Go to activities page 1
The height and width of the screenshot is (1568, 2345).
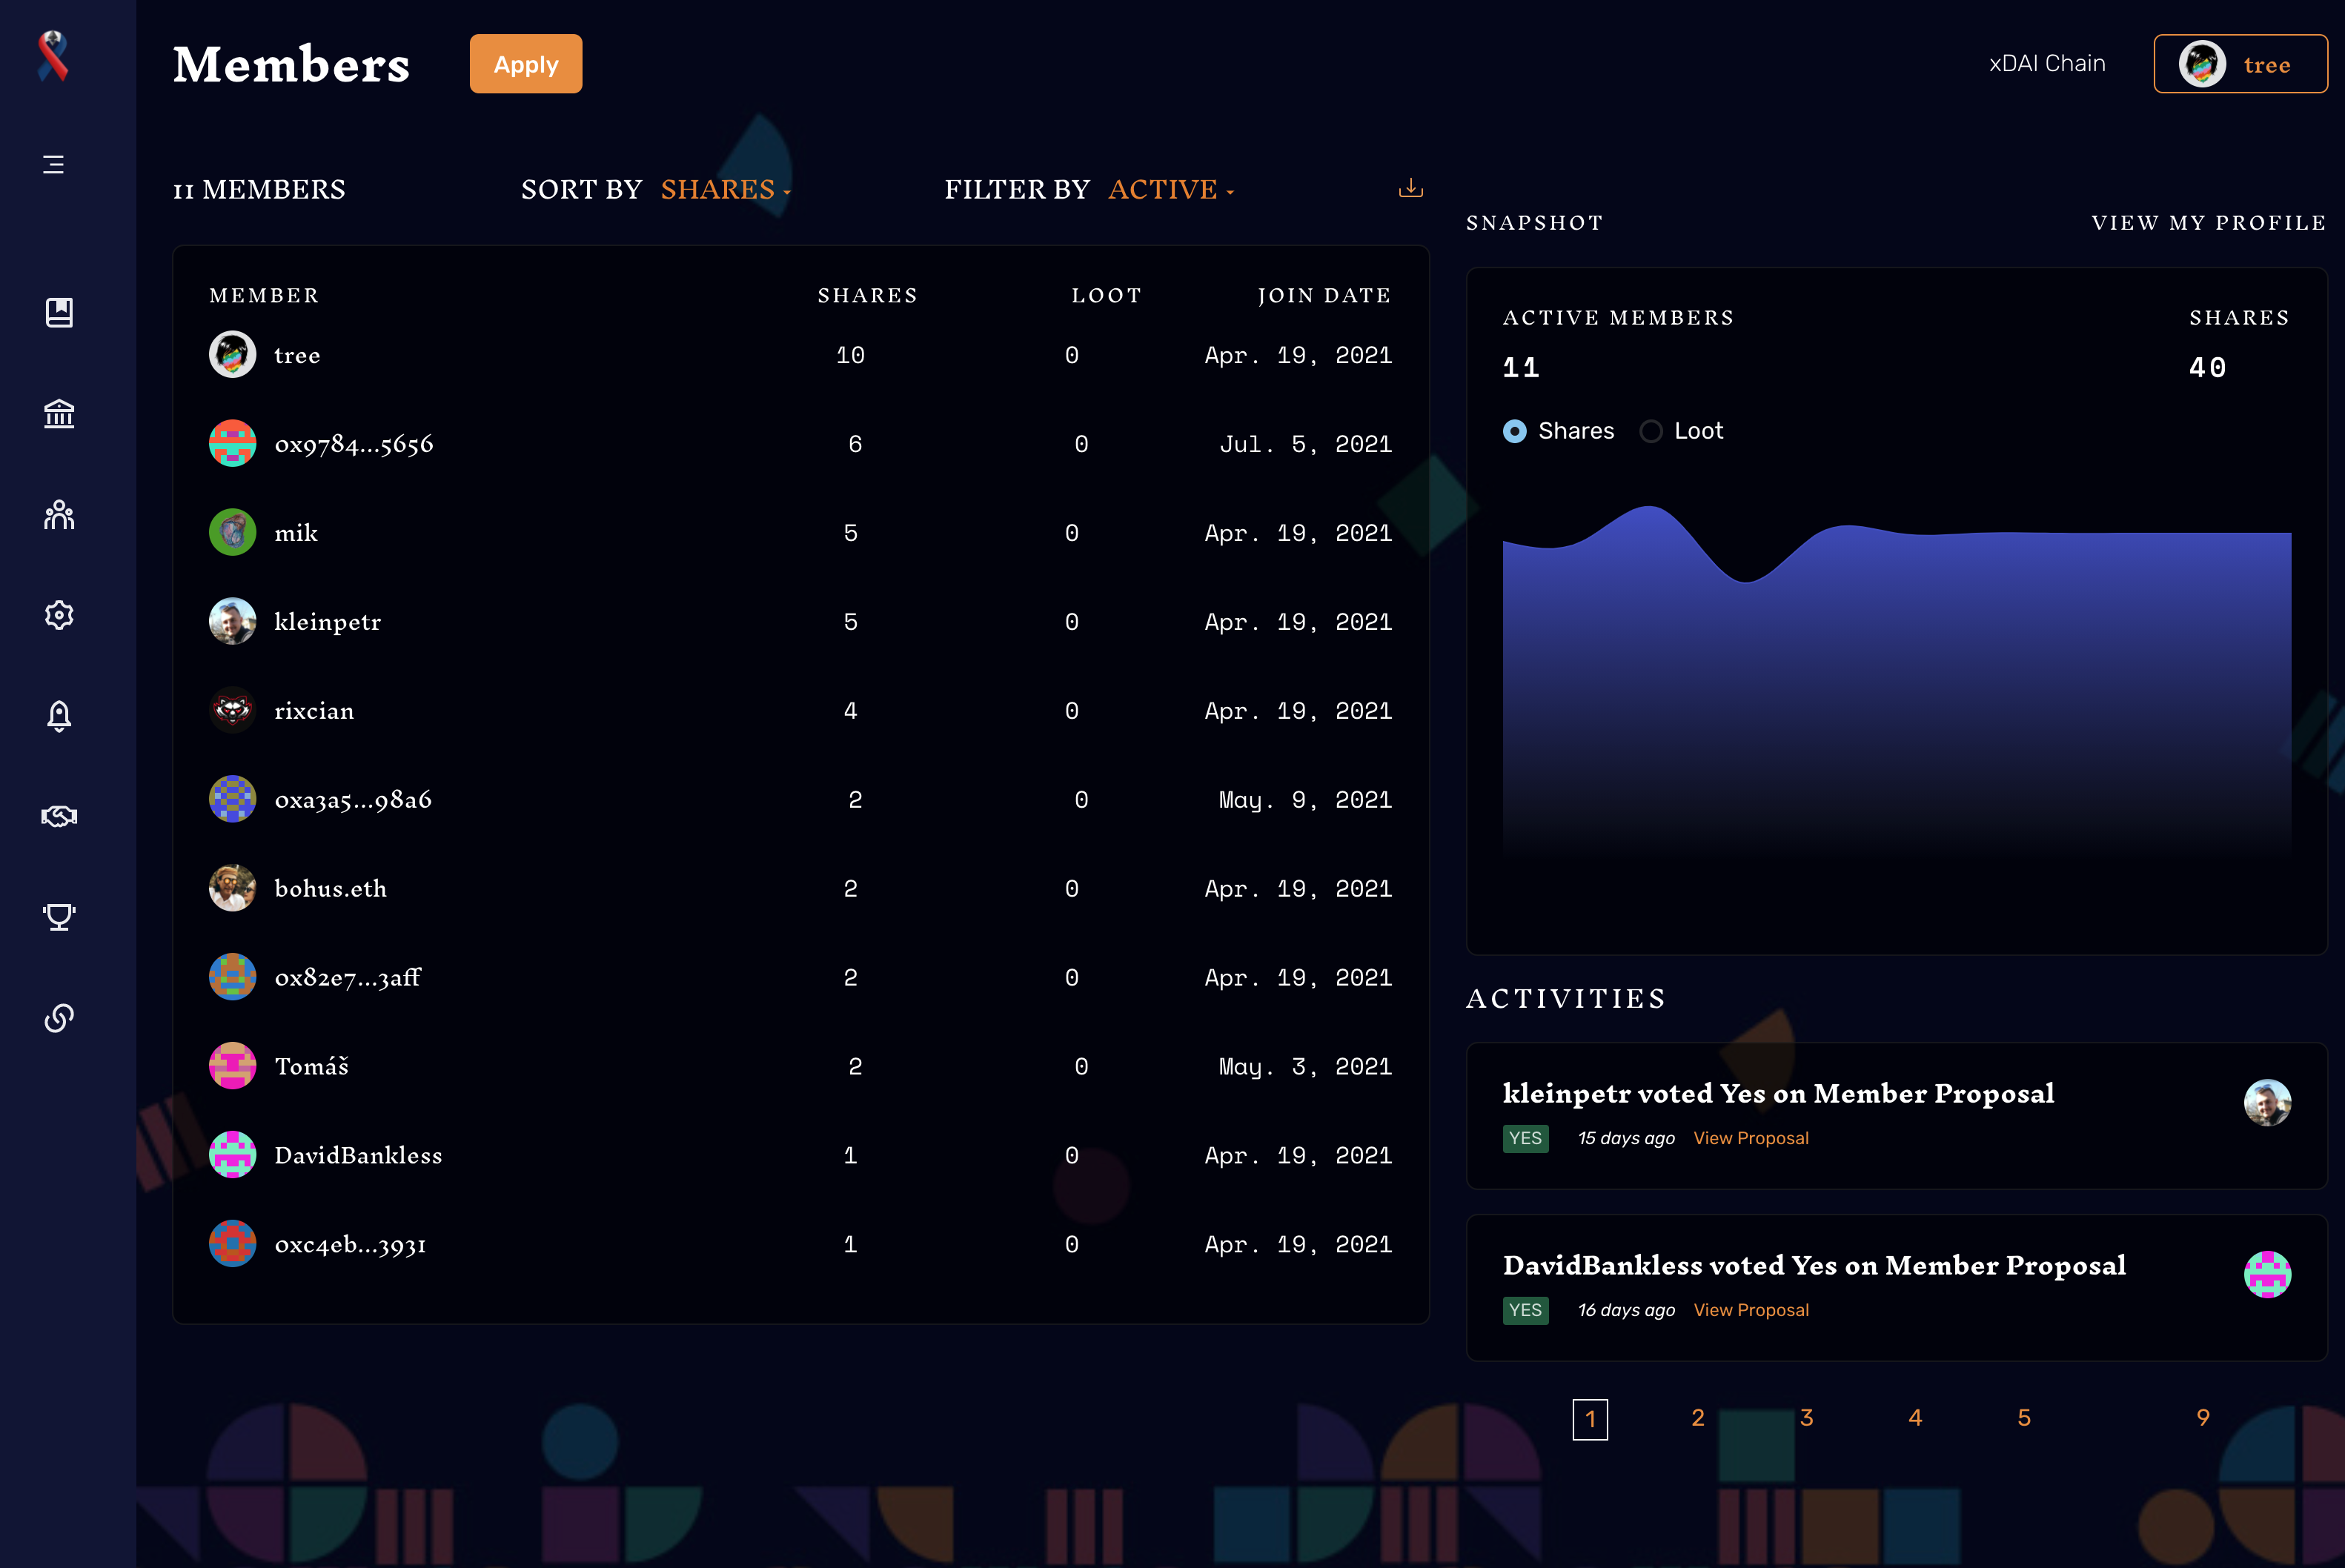pyautogui.click(x=1590, y=1419)
